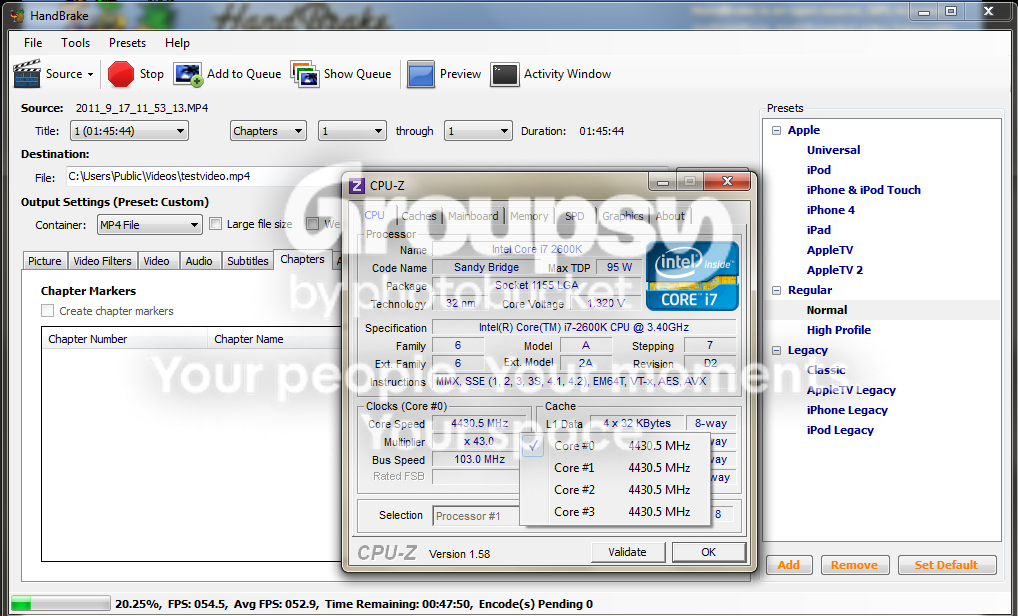Switch to the Video Filters tab
Screen dimensions: 1018x616
click(102, 261)
